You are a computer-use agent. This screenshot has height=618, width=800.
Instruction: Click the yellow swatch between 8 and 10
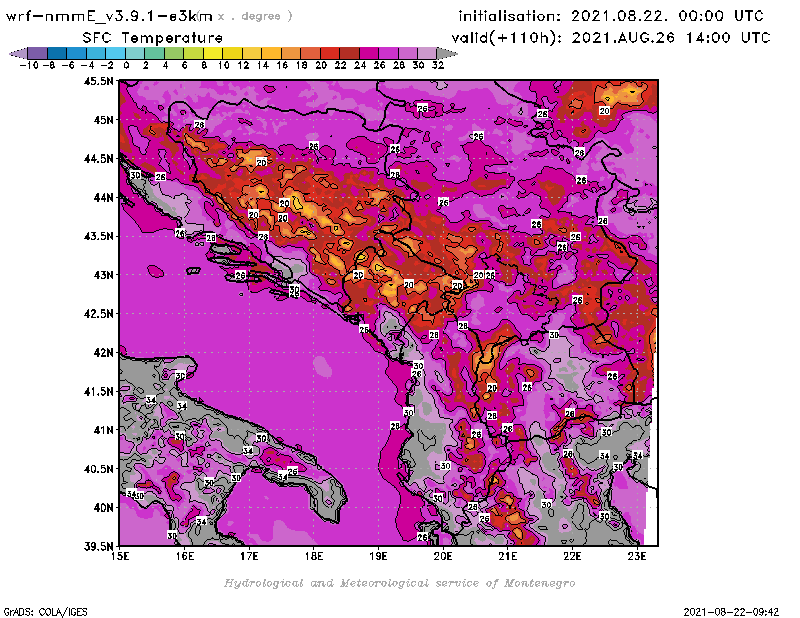coord(212,53)
